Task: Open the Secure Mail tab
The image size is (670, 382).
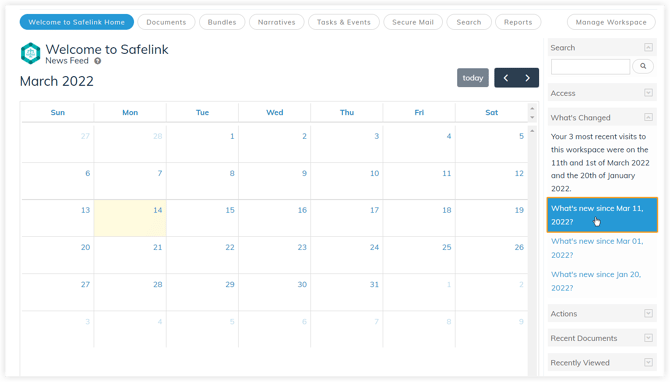Action: tap(413, 22)
